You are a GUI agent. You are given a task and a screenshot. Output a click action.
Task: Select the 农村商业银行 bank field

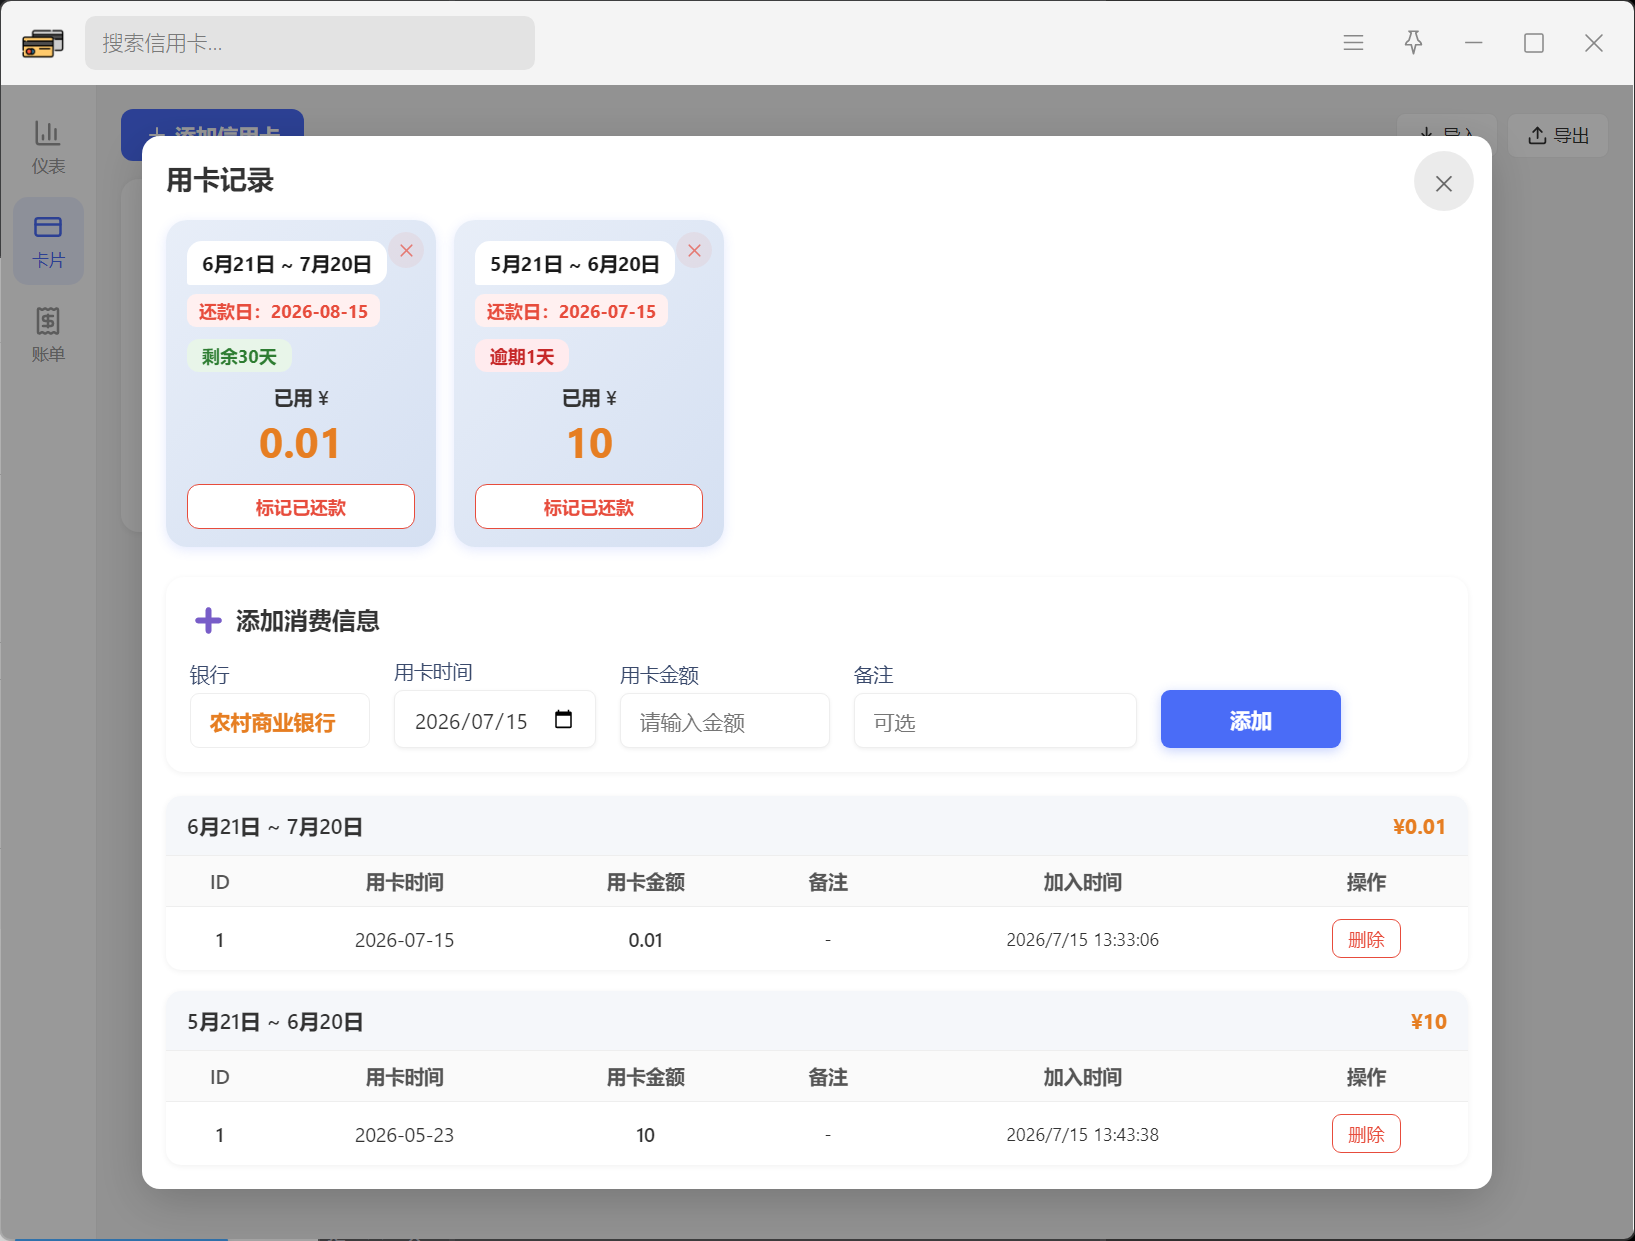[280, 721]
